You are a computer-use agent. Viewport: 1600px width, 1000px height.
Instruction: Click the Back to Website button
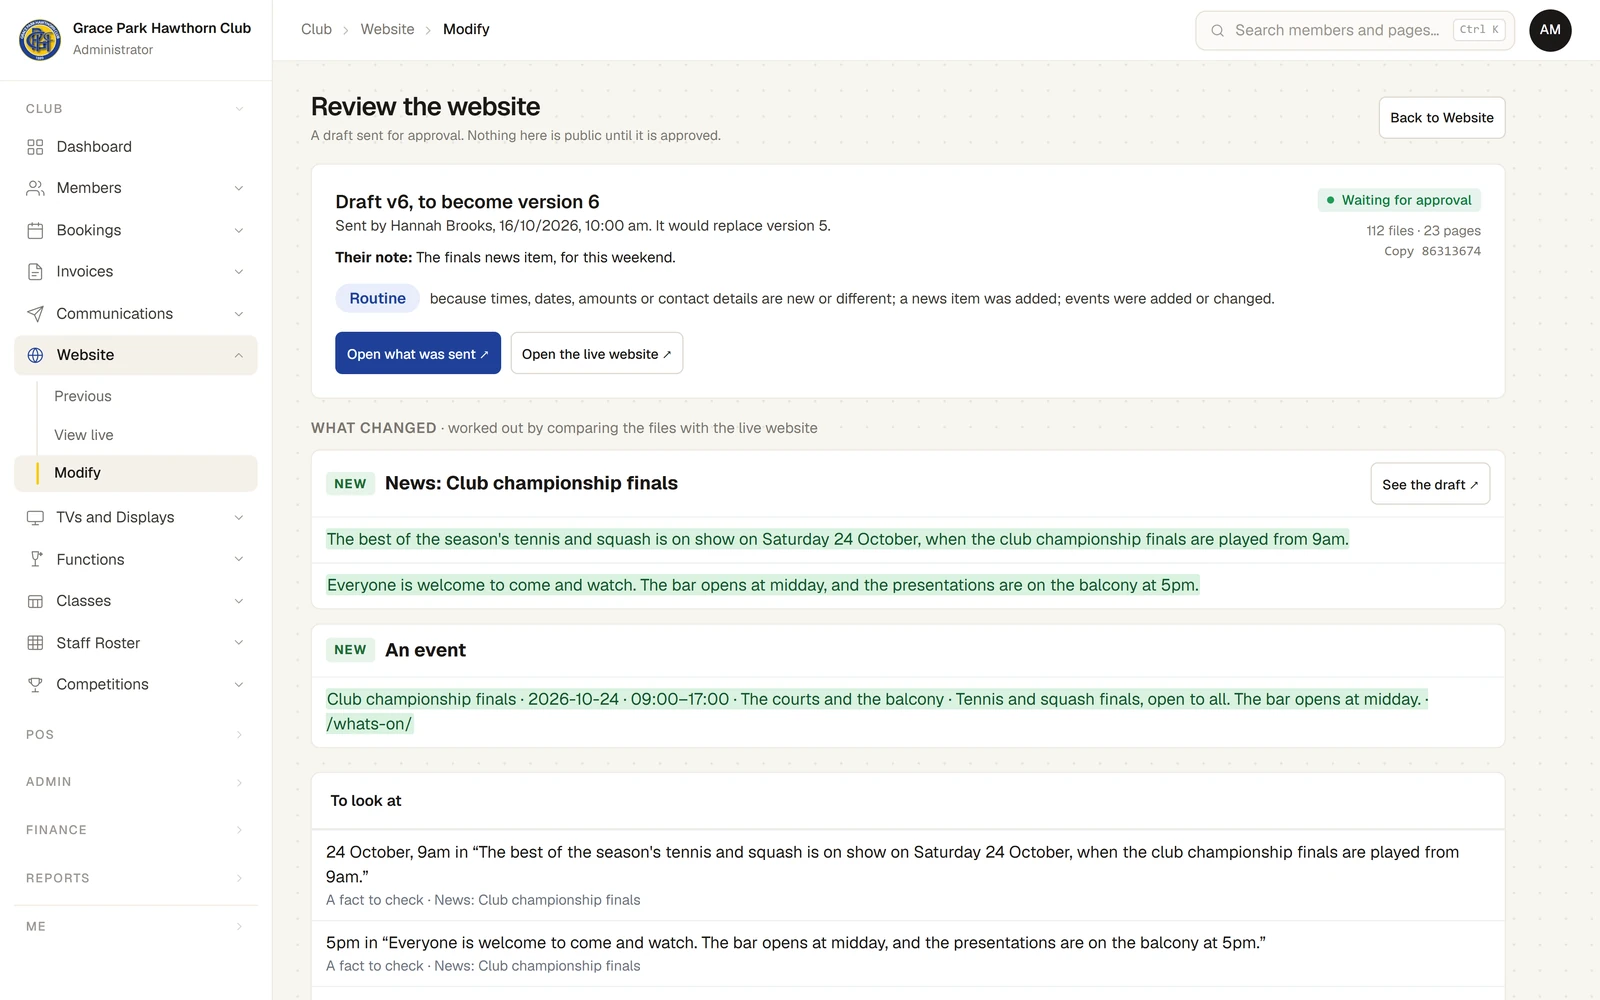coord(1441,118)
